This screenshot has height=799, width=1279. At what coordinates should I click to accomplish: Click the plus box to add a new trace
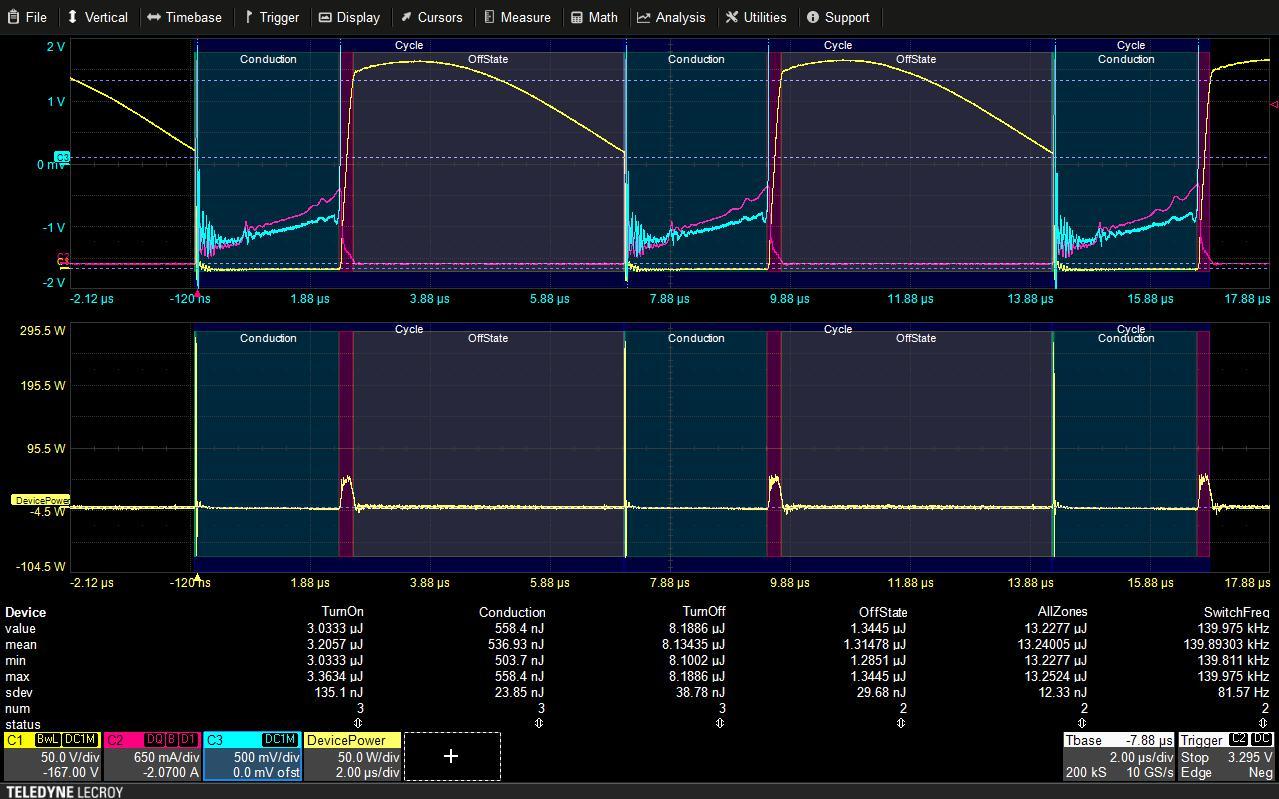click(451, 757)
